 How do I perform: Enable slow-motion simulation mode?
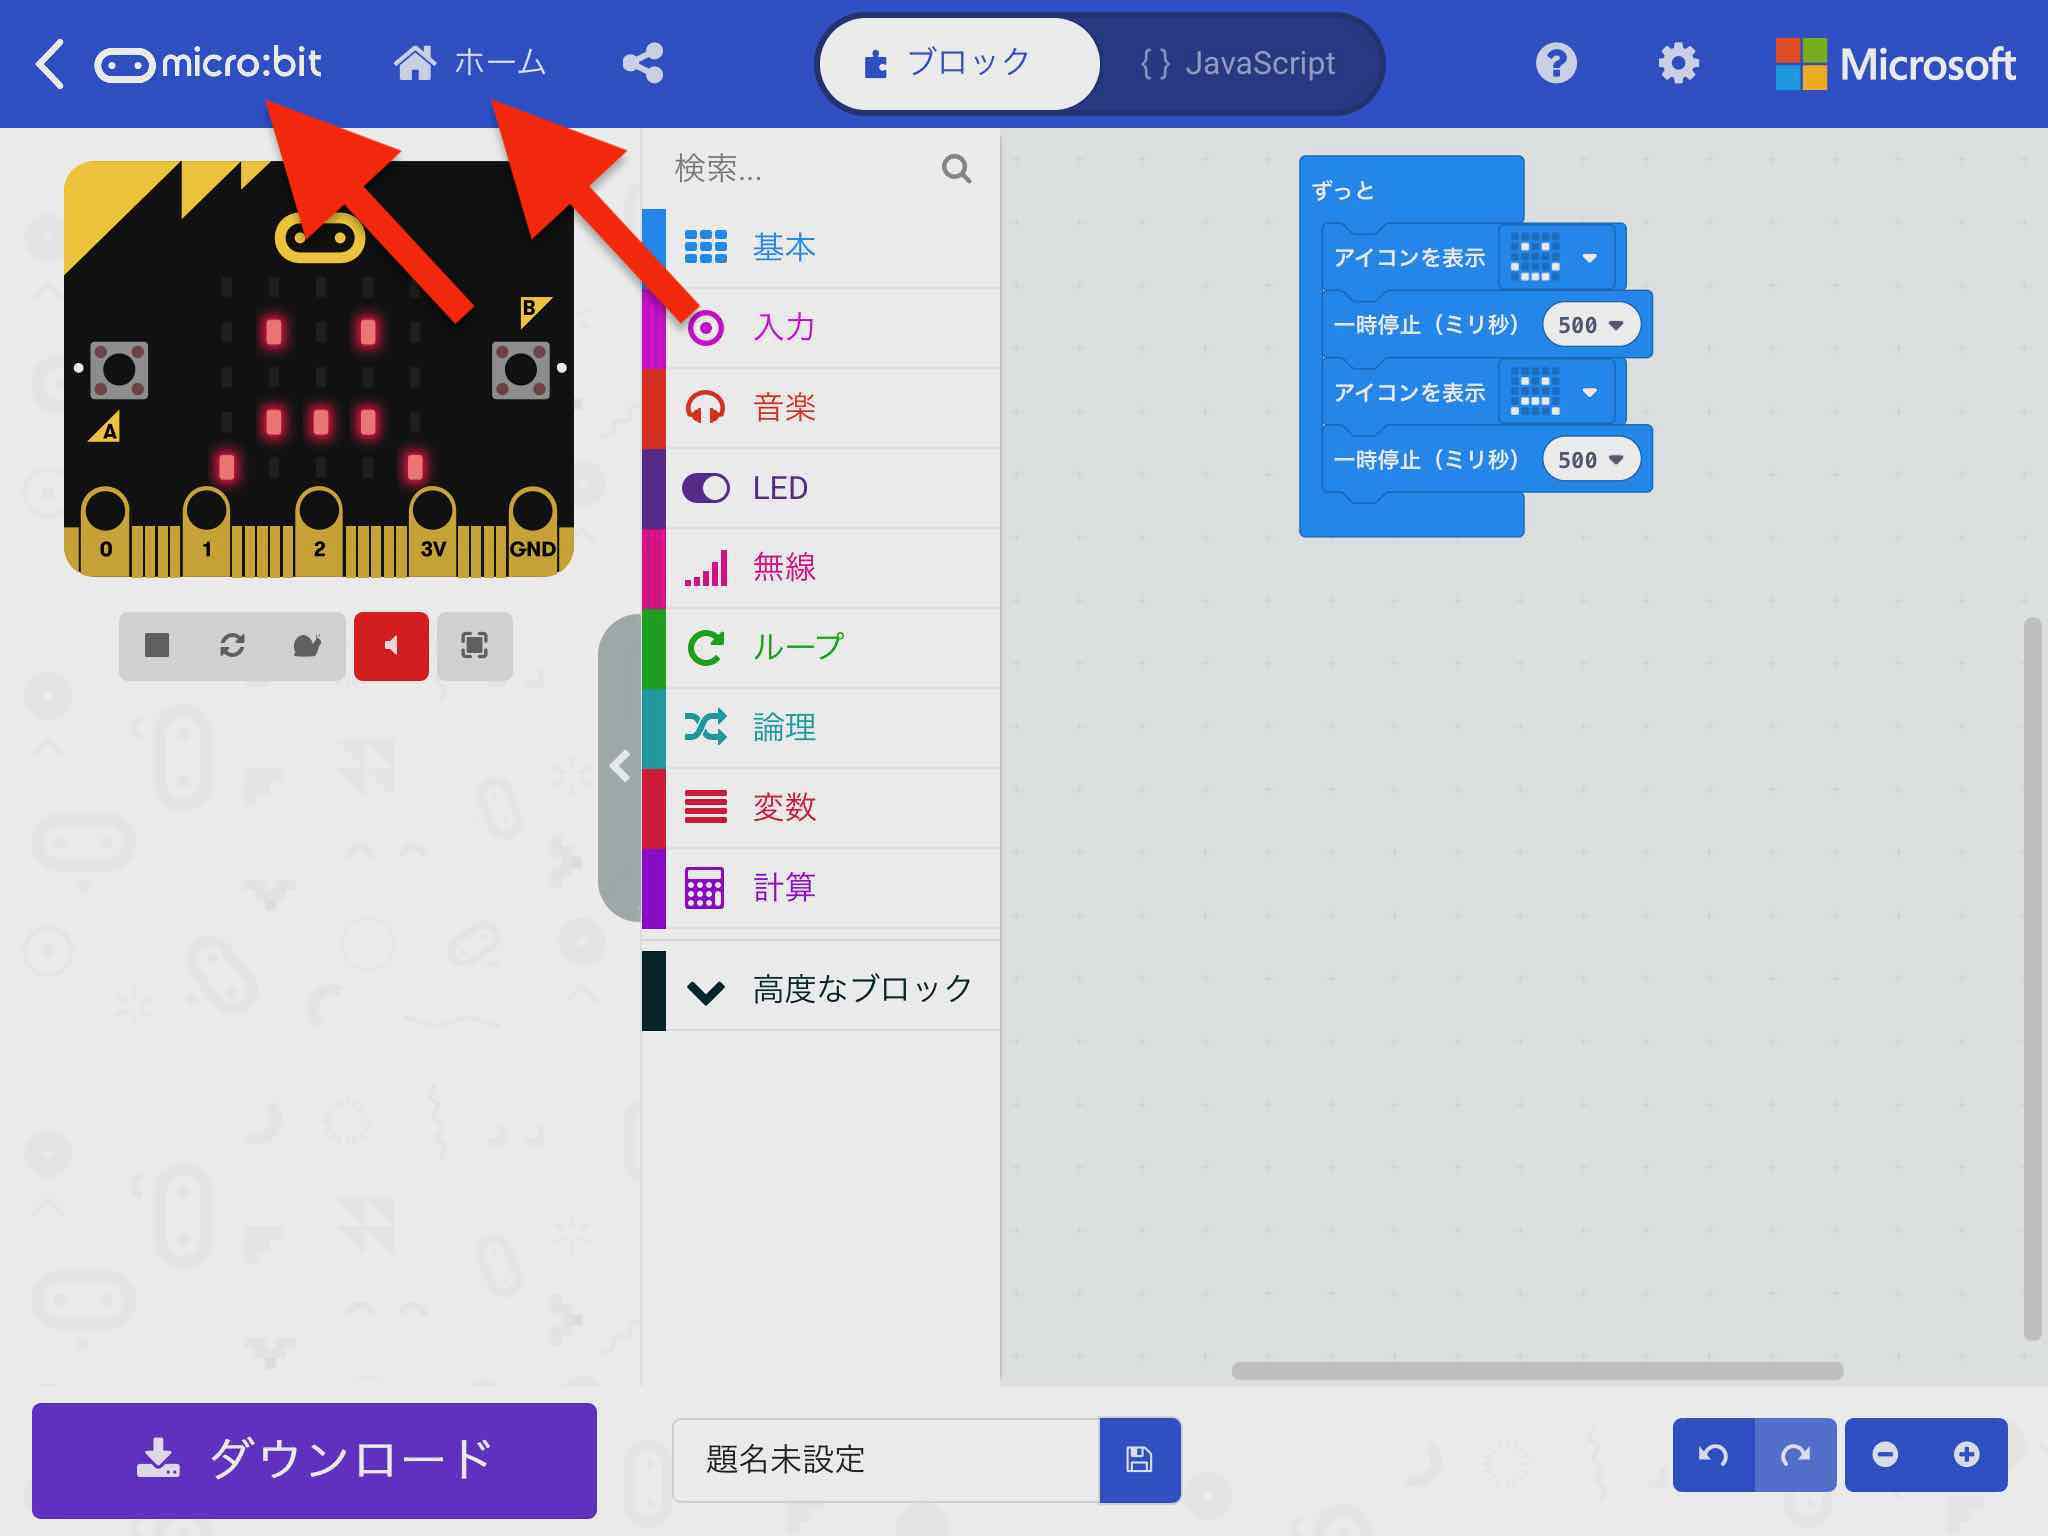tap(307, 647)
